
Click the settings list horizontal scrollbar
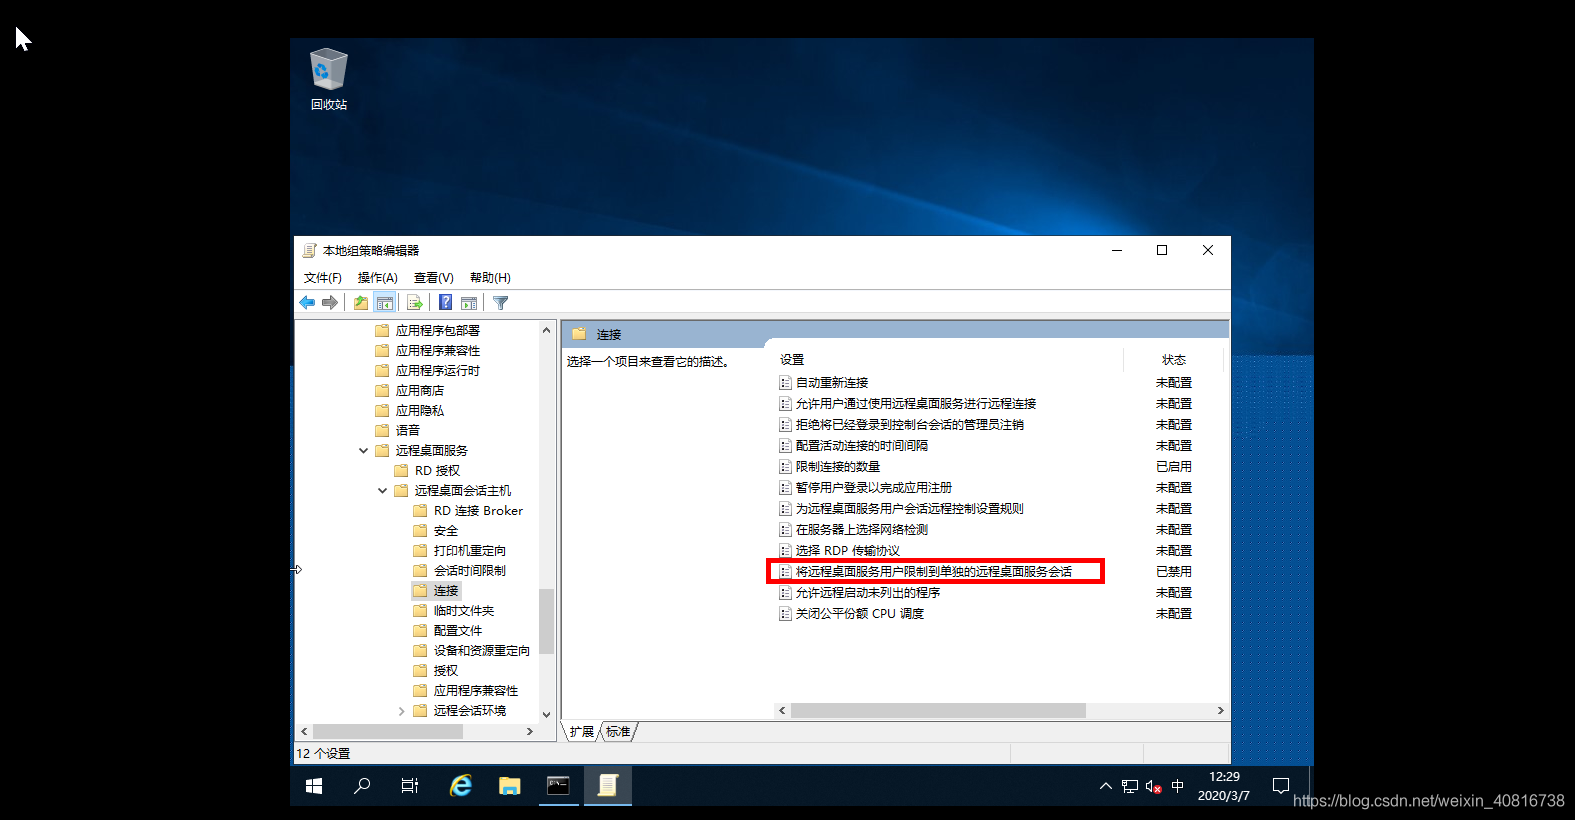click(937, 711)
